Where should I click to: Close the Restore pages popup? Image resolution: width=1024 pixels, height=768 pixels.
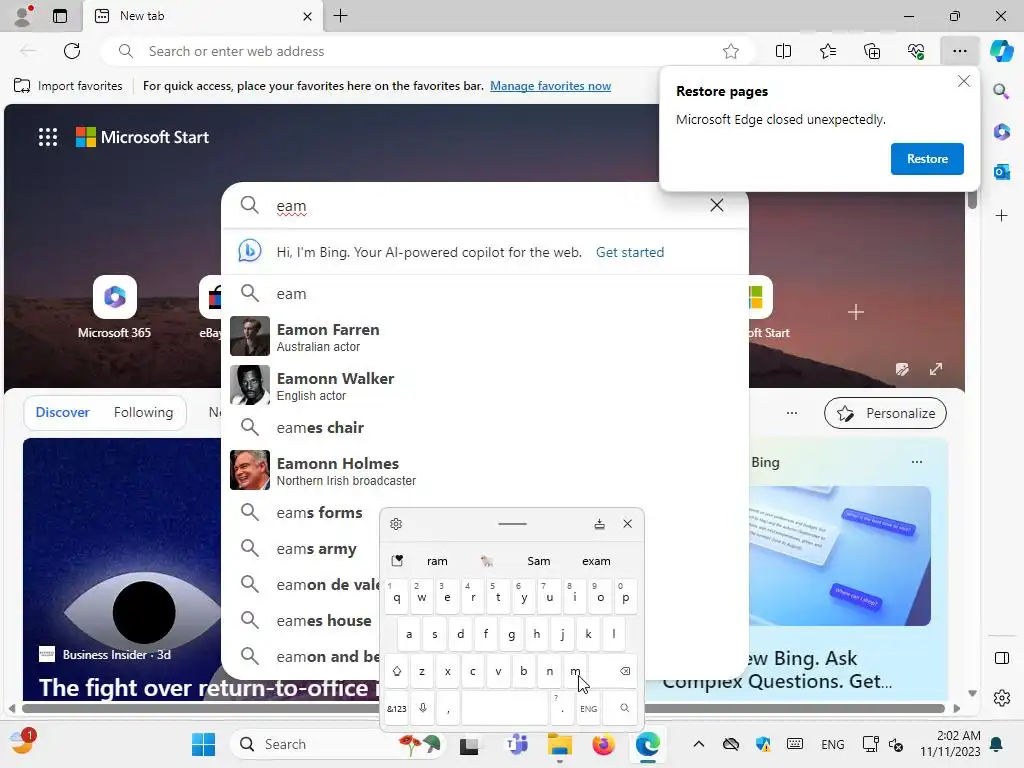[963, 82]
